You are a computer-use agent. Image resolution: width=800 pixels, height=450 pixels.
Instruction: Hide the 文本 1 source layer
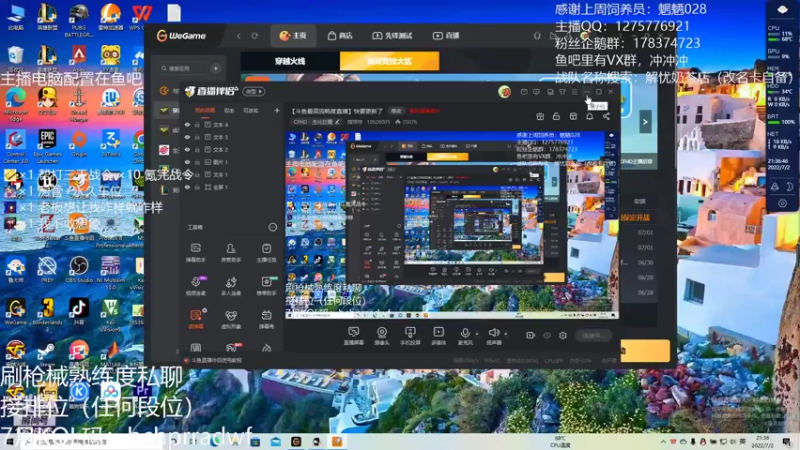[187, 174]
